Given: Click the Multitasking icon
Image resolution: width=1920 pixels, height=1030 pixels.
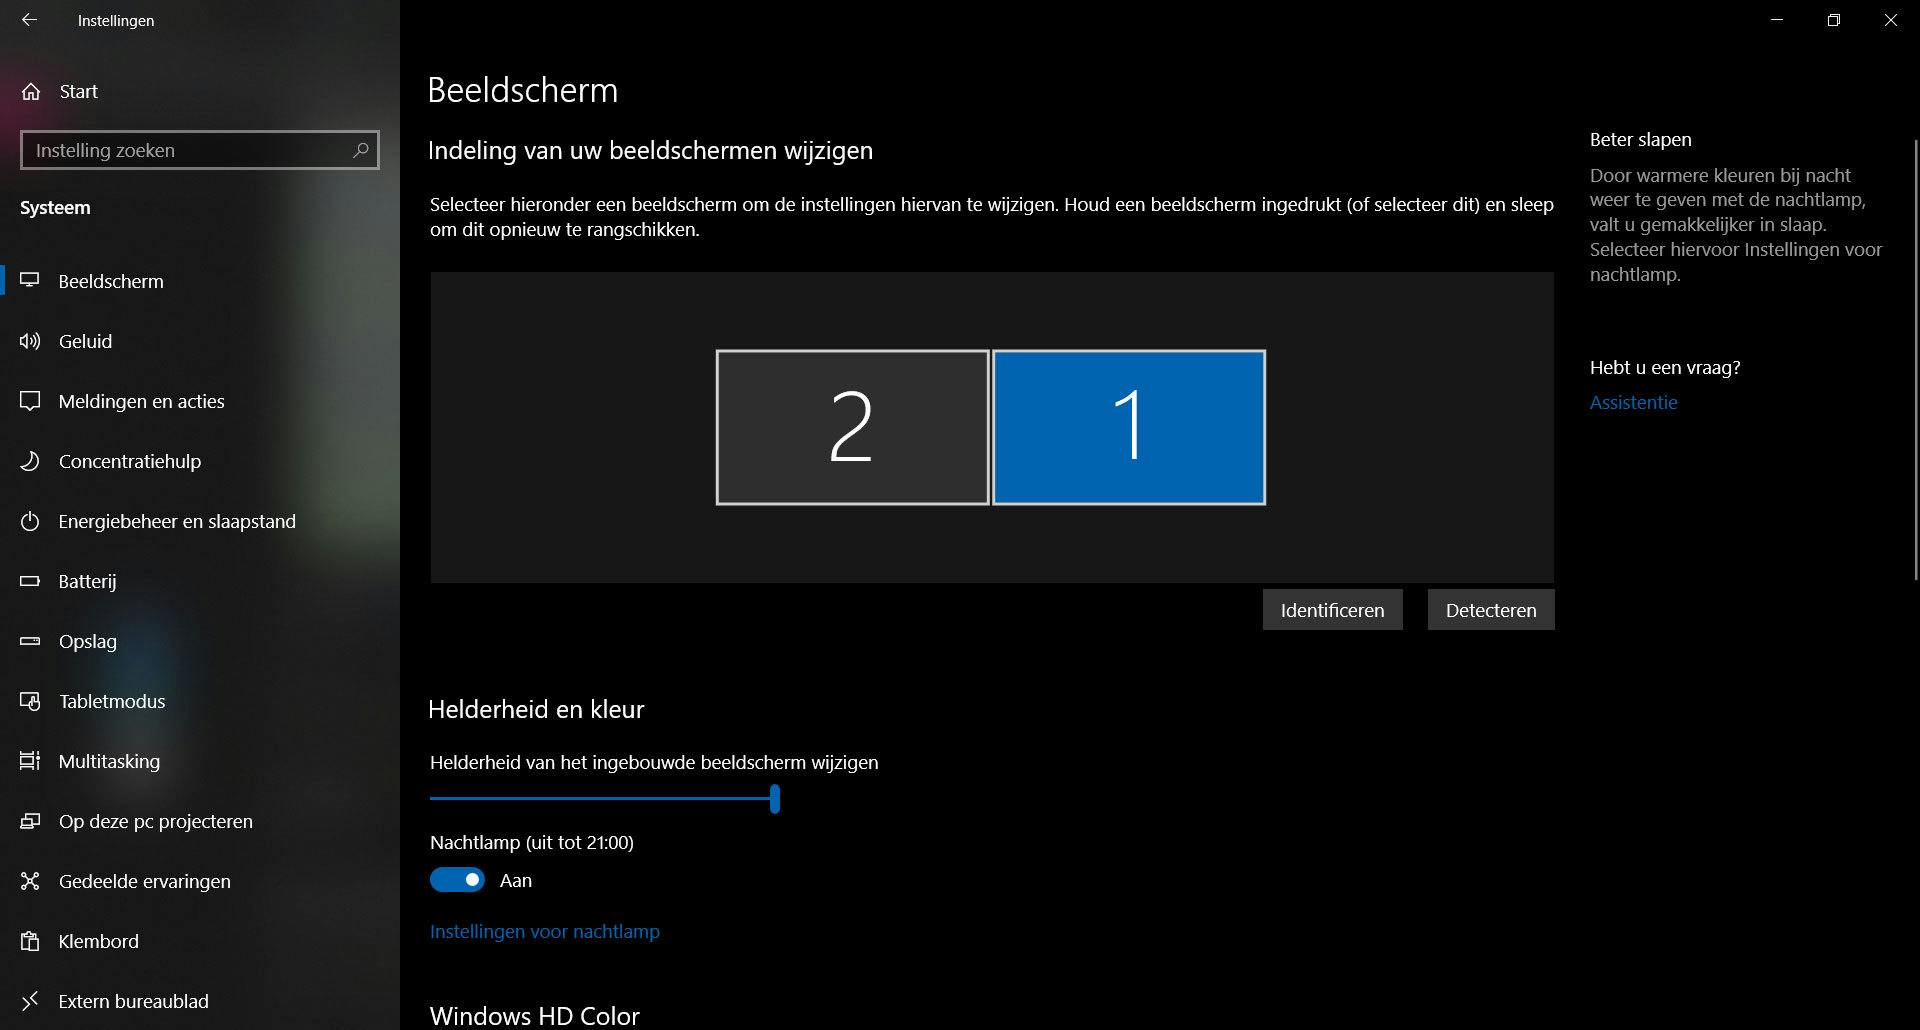Looking at the screenshot, I should (x=30, y=761).
